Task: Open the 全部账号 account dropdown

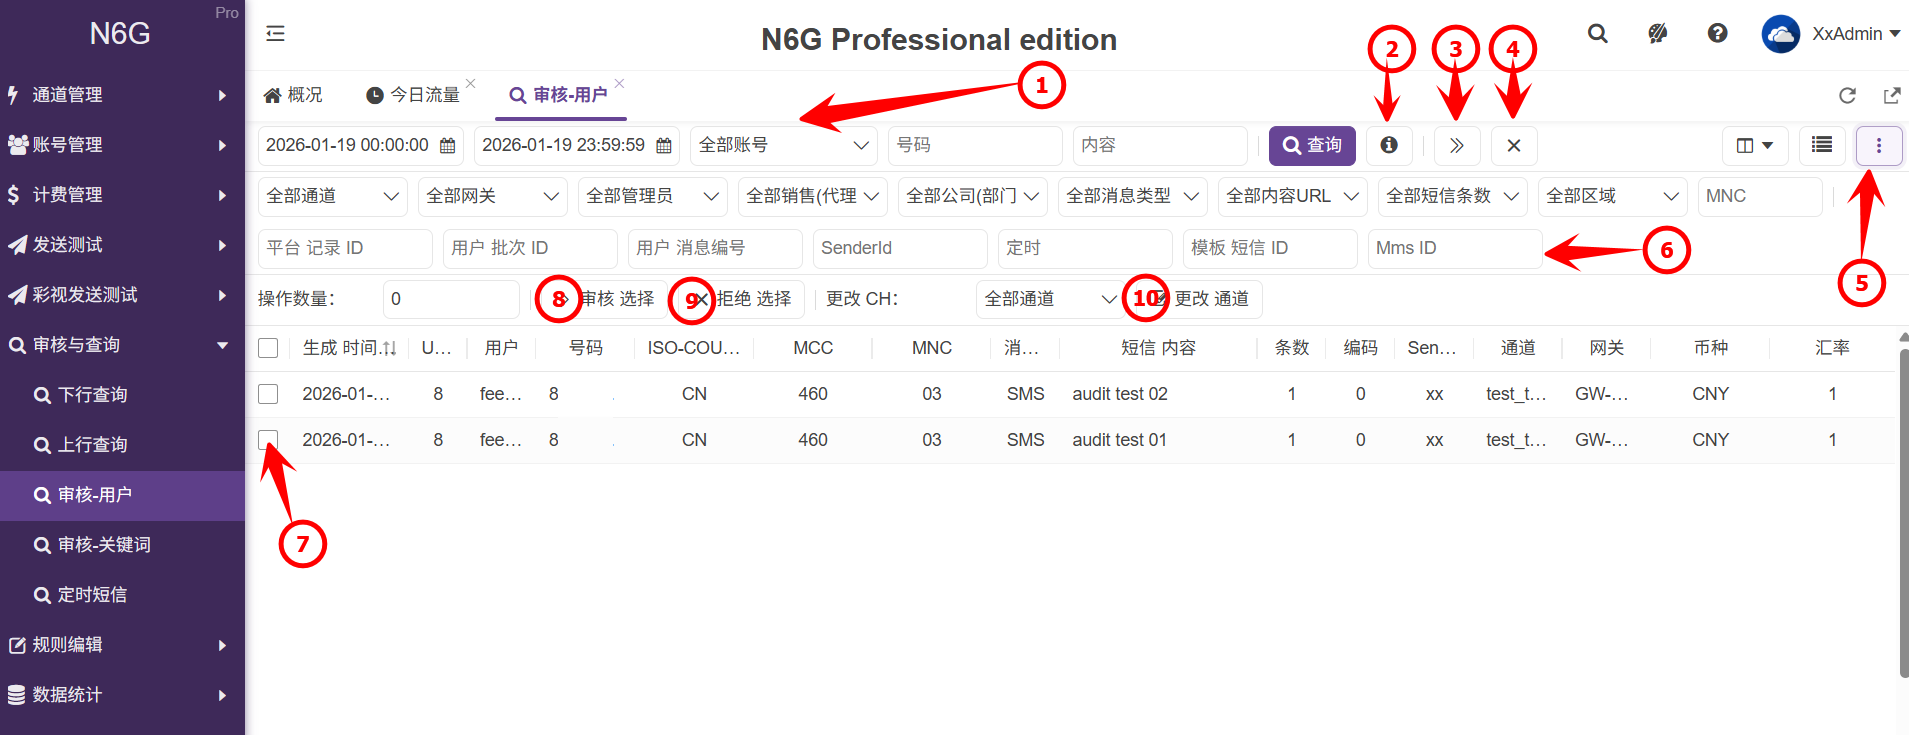Action: (x=784, y=145)
